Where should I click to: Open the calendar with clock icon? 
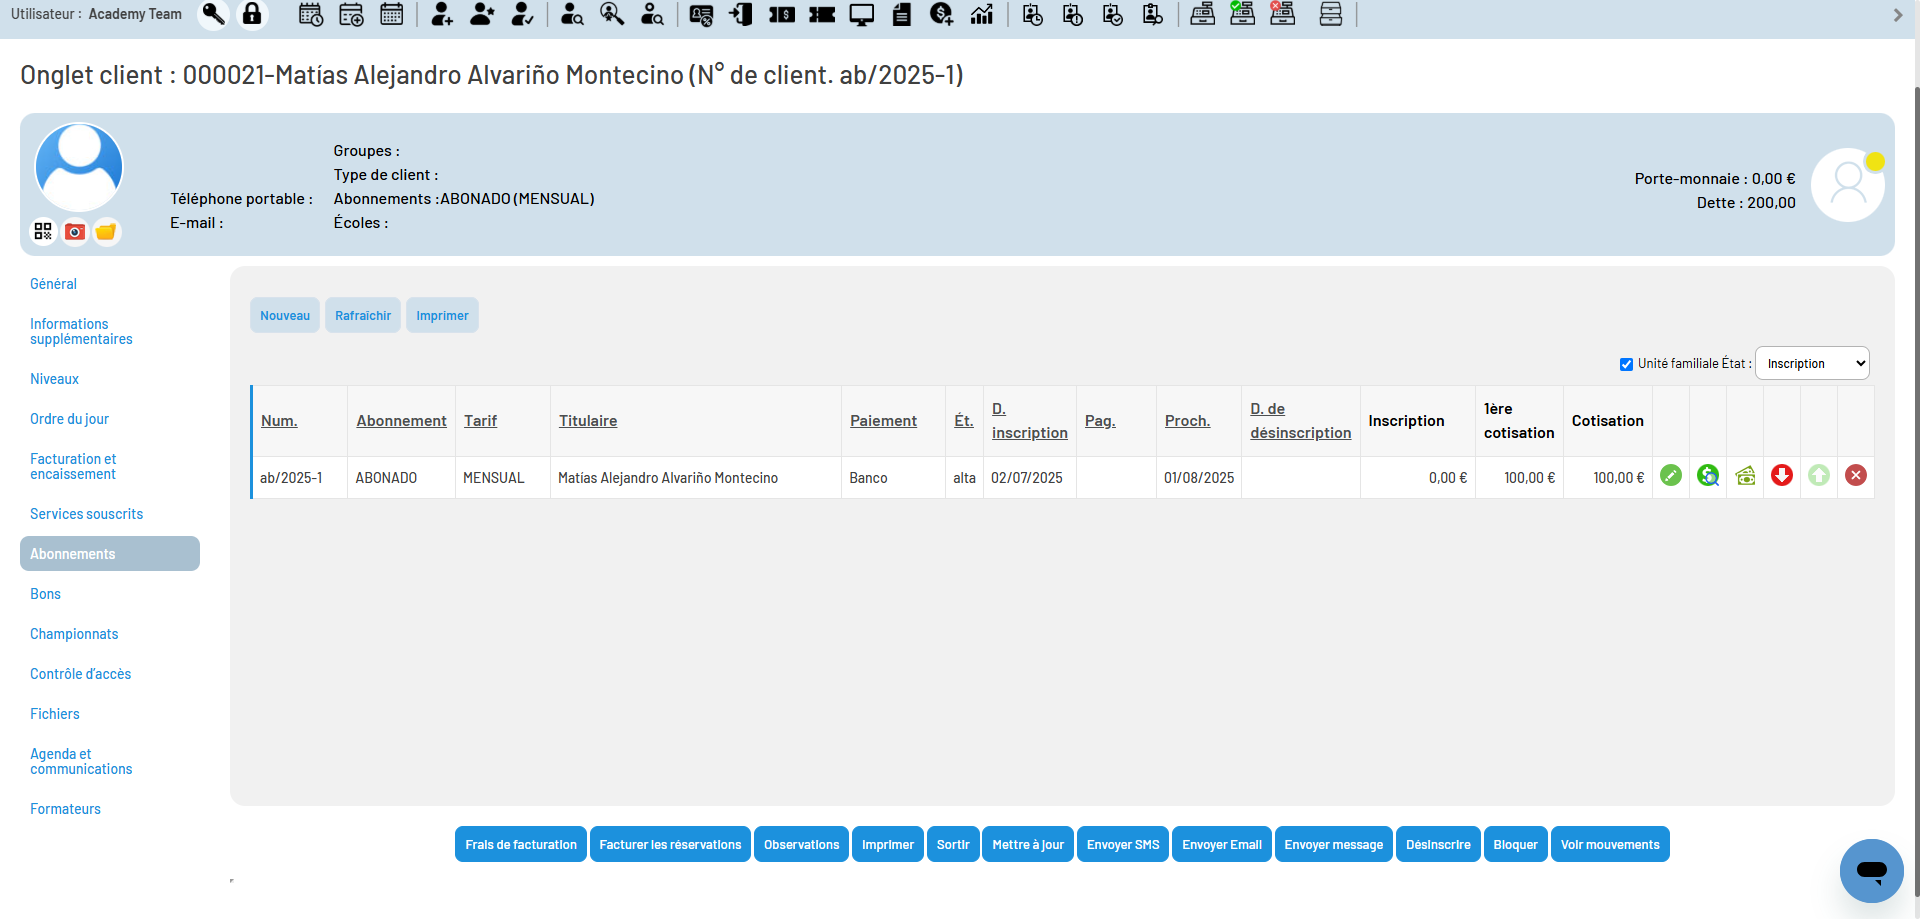(311, 14)
